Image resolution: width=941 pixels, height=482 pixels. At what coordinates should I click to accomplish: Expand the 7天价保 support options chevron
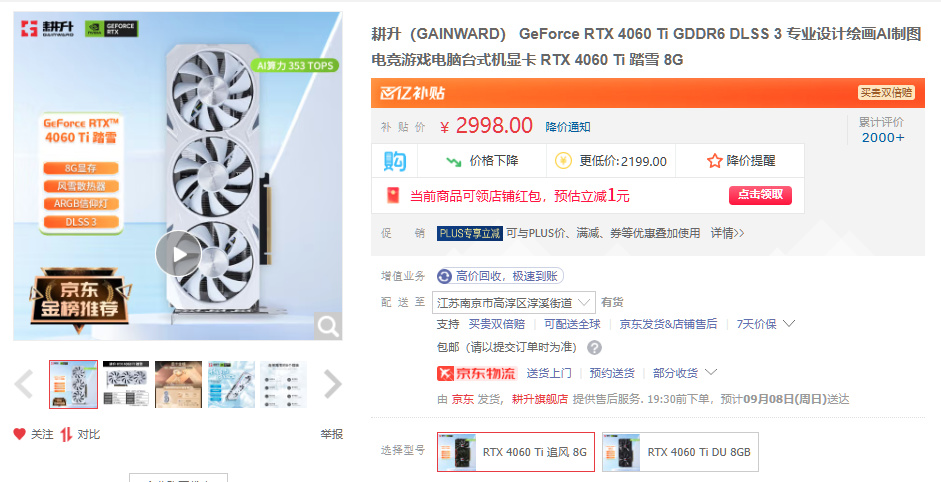(790, 324)
